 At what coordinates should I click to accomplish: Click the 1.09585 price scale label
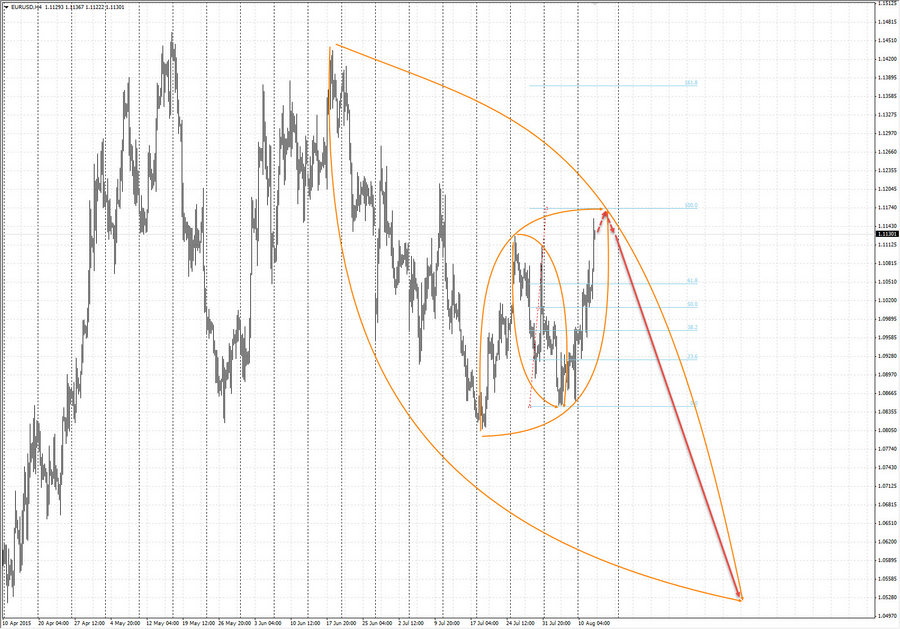click(887, 337)
